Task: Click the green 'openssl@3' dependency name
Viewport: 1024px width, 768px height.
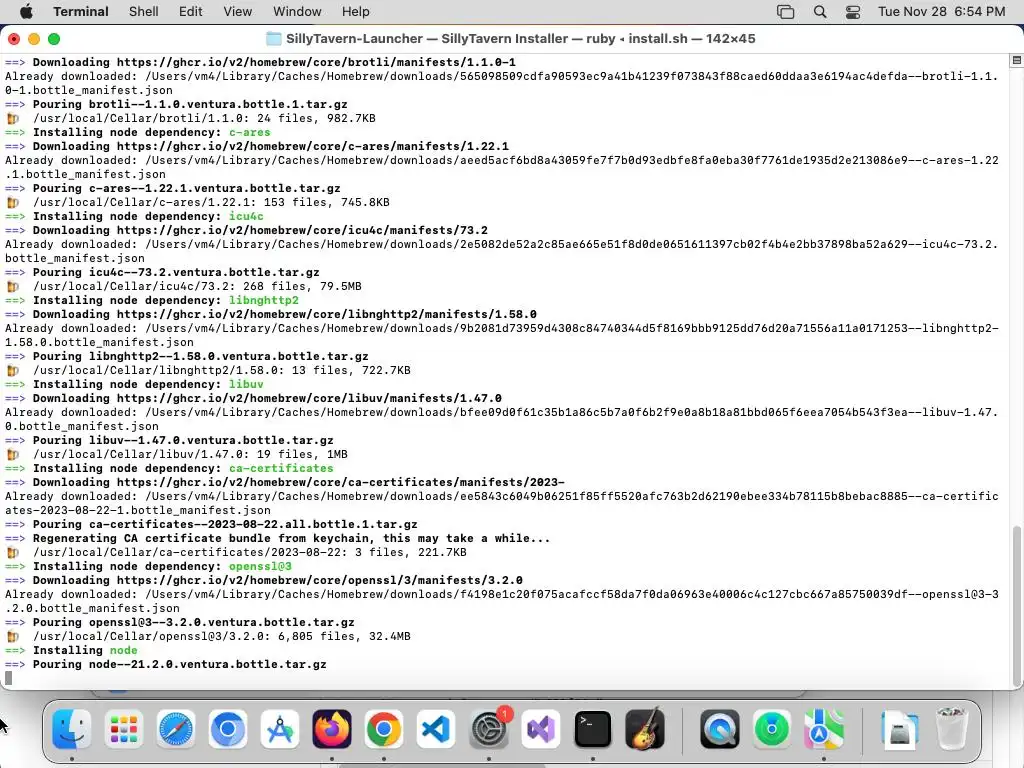Action: point(260,566)
